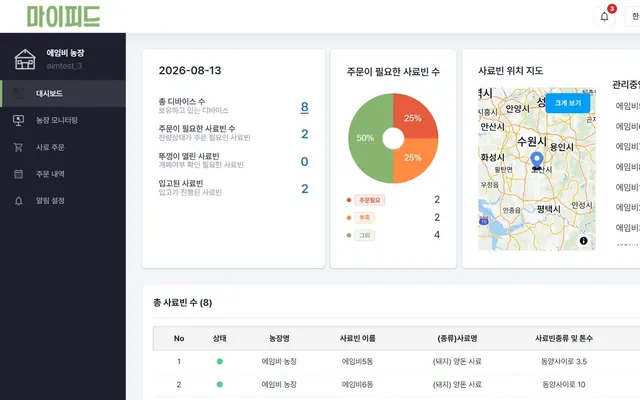The height and width of the screenshot is (400, 640).
Task: Click the 에임비6동 cell
Action: [x=358, y=384]
